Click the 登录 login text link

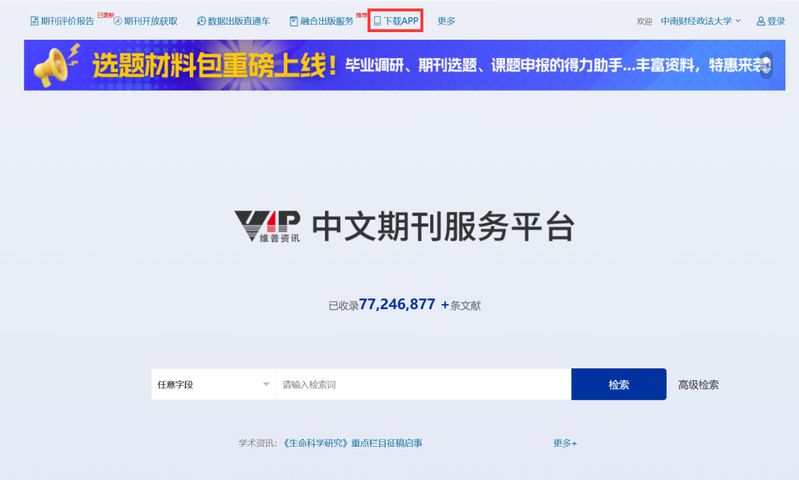point(776,21)
